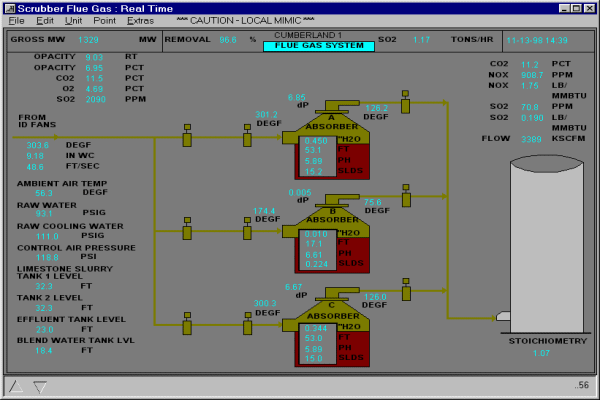Open the Unit menu
600x400 pixels.
(74, 20)
